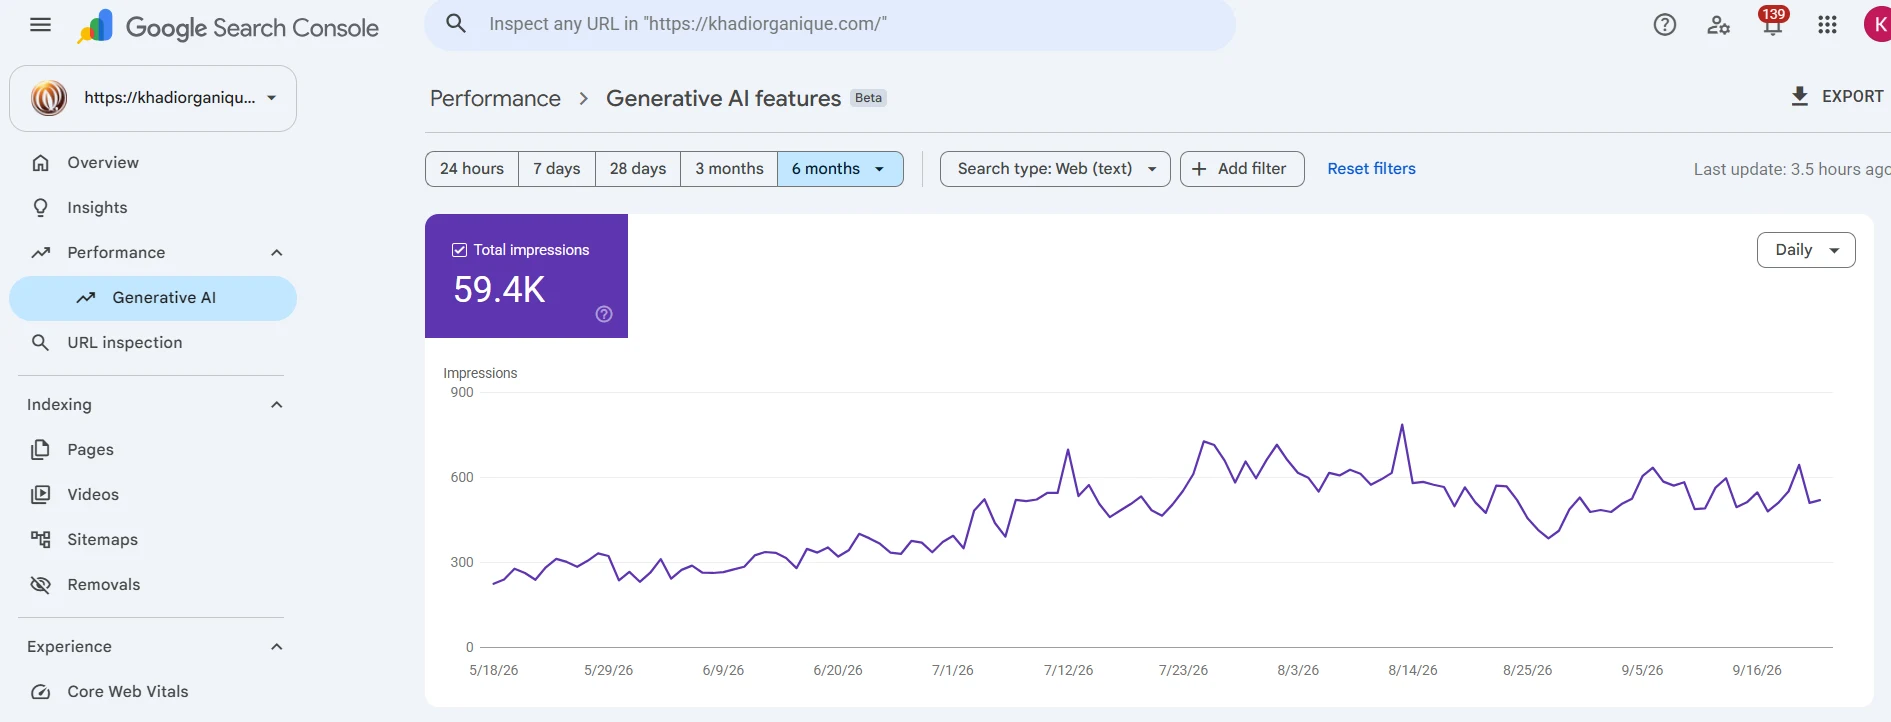Click the 7/12/26 x-axis date label
This screenshot has height=722, width=1891.
point(1068,670)
